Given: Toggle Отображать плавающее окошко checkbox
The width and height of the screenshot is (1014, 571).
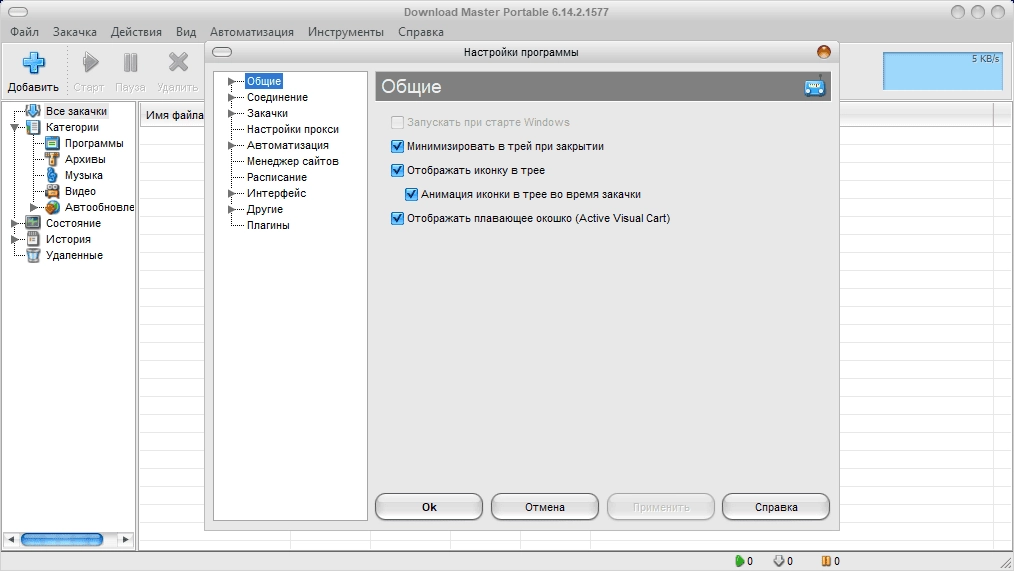Looking at the screenshot, I should click(x=397, y=218).
